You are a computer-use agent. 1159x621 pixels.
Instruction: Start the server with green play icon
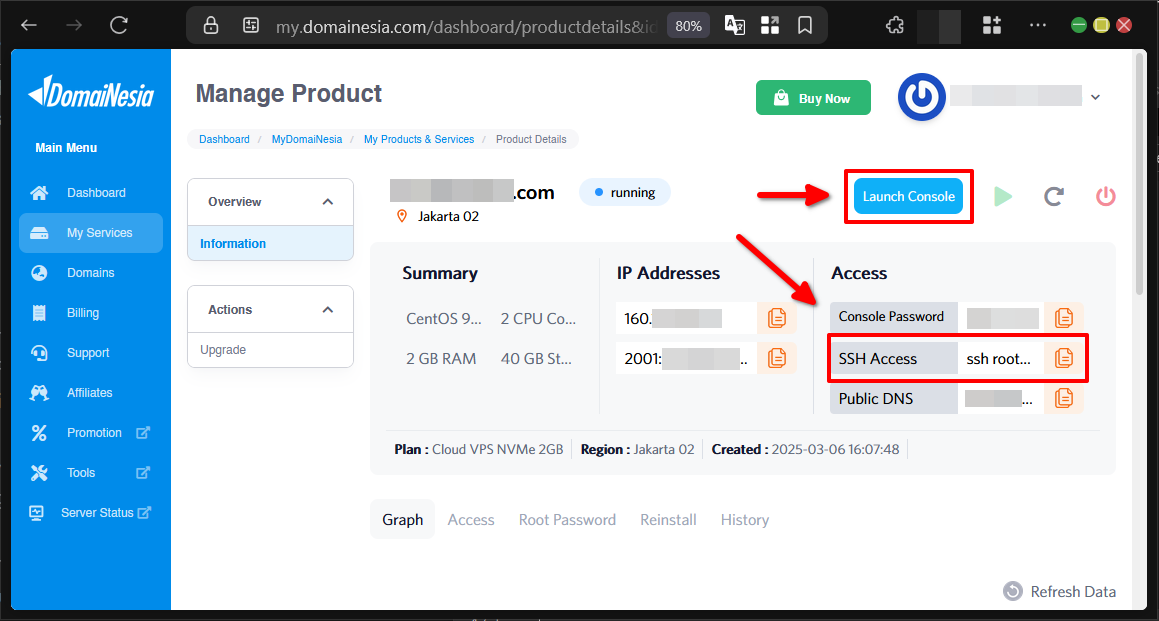1003,196
